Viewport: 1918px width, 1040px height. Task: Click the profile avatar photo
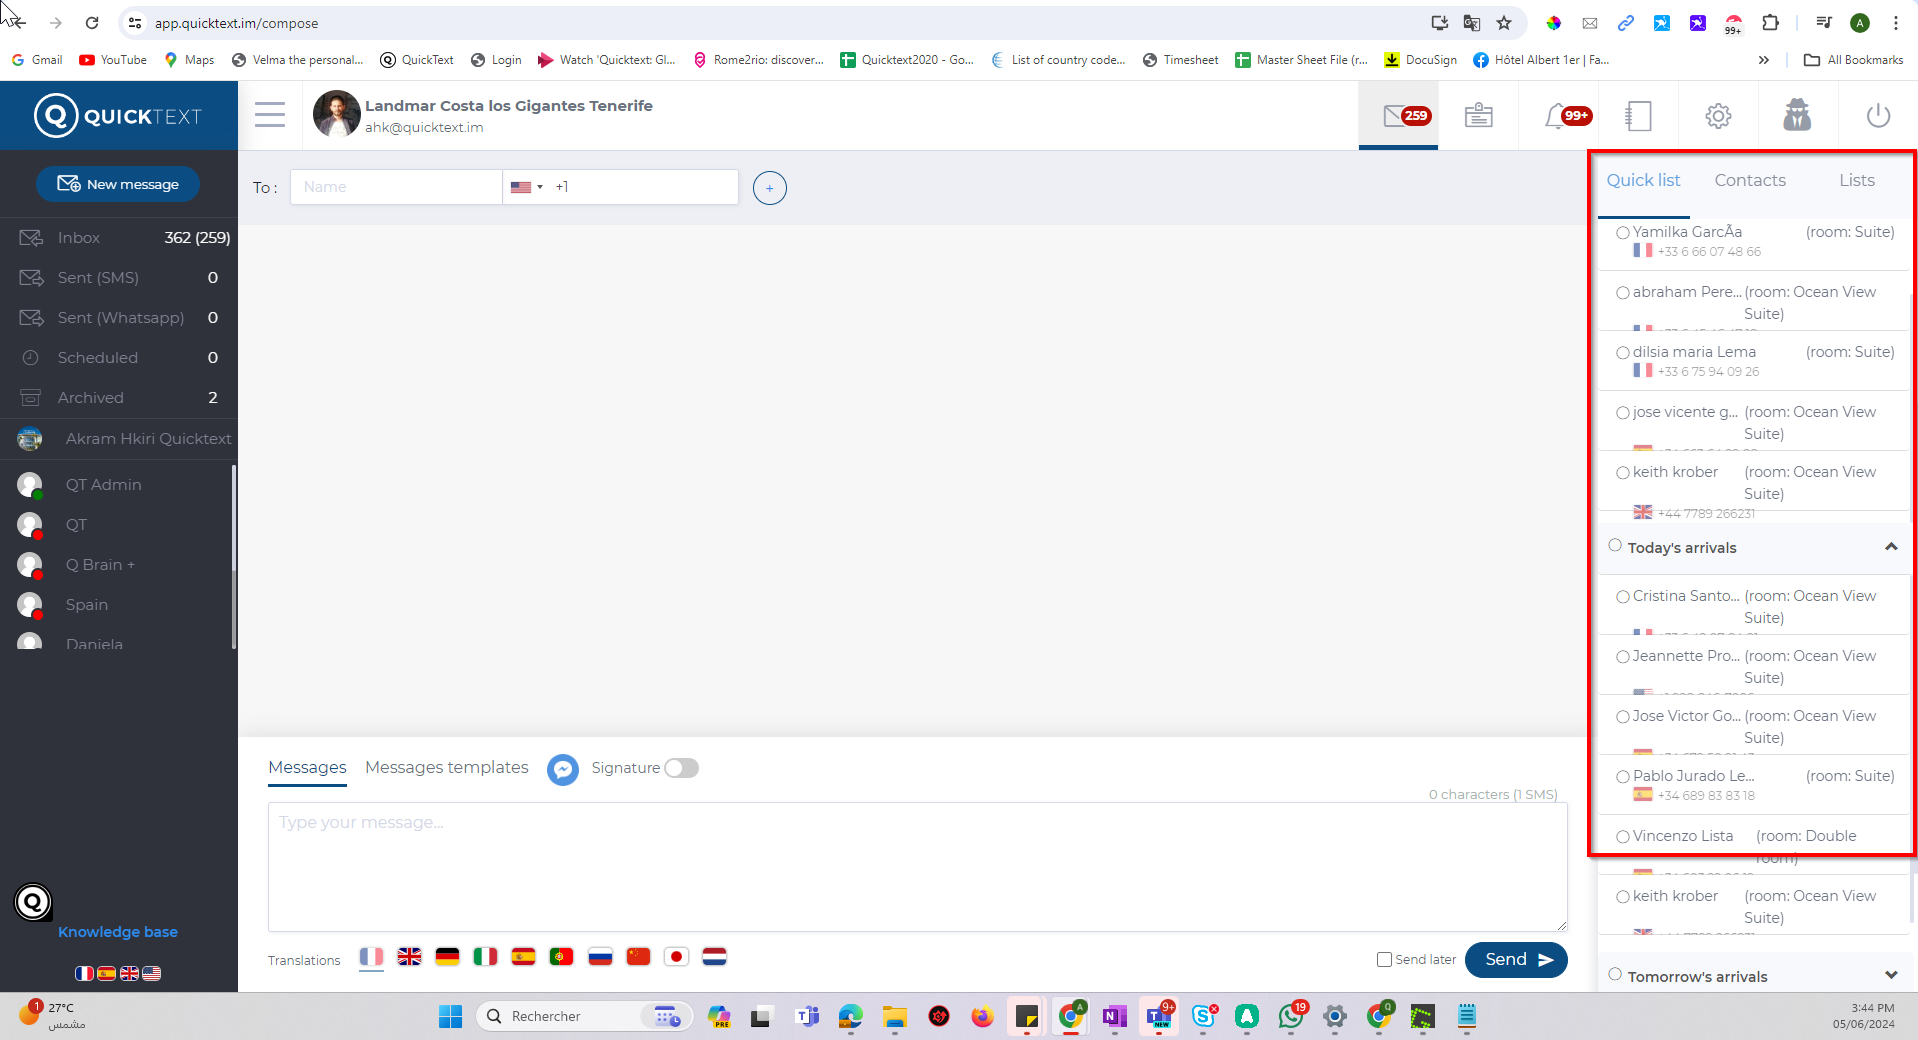(x=336, y=114)
